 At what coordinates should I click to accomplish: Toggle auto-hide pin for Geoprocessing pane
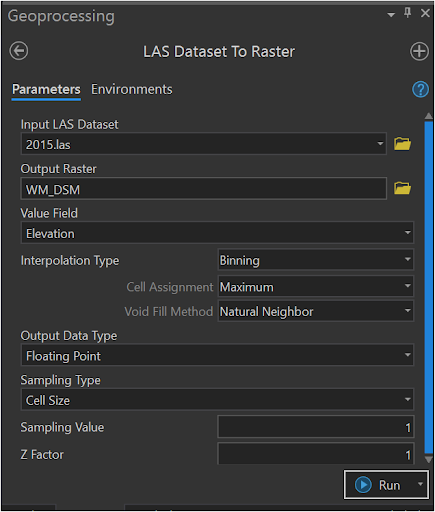pos(407,13)
